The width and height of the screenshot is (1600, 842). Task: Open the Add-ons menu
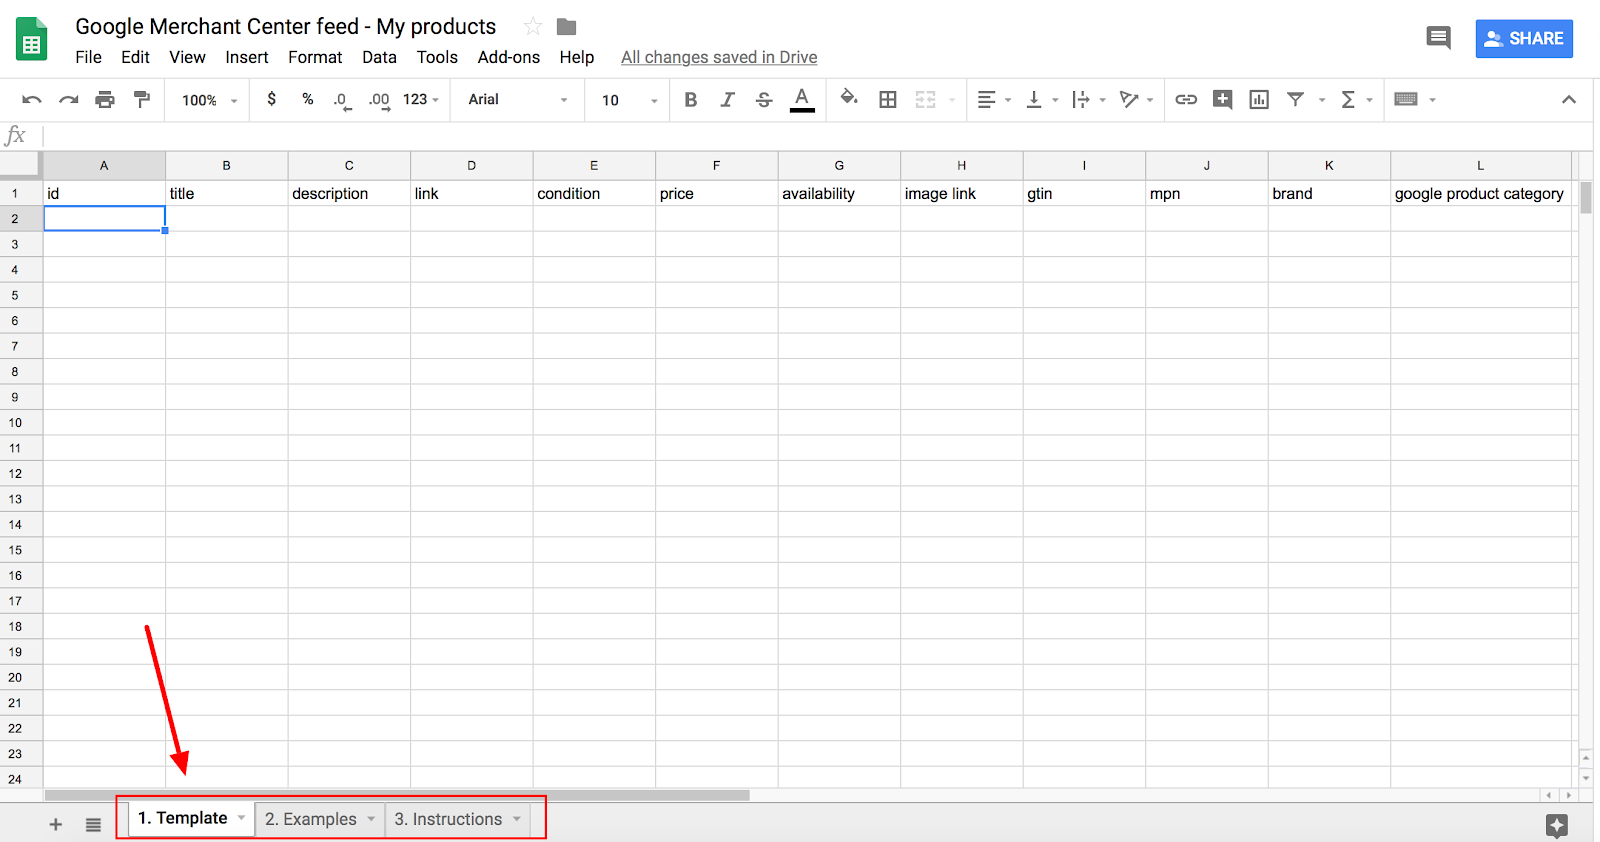(x=508, y=57)
